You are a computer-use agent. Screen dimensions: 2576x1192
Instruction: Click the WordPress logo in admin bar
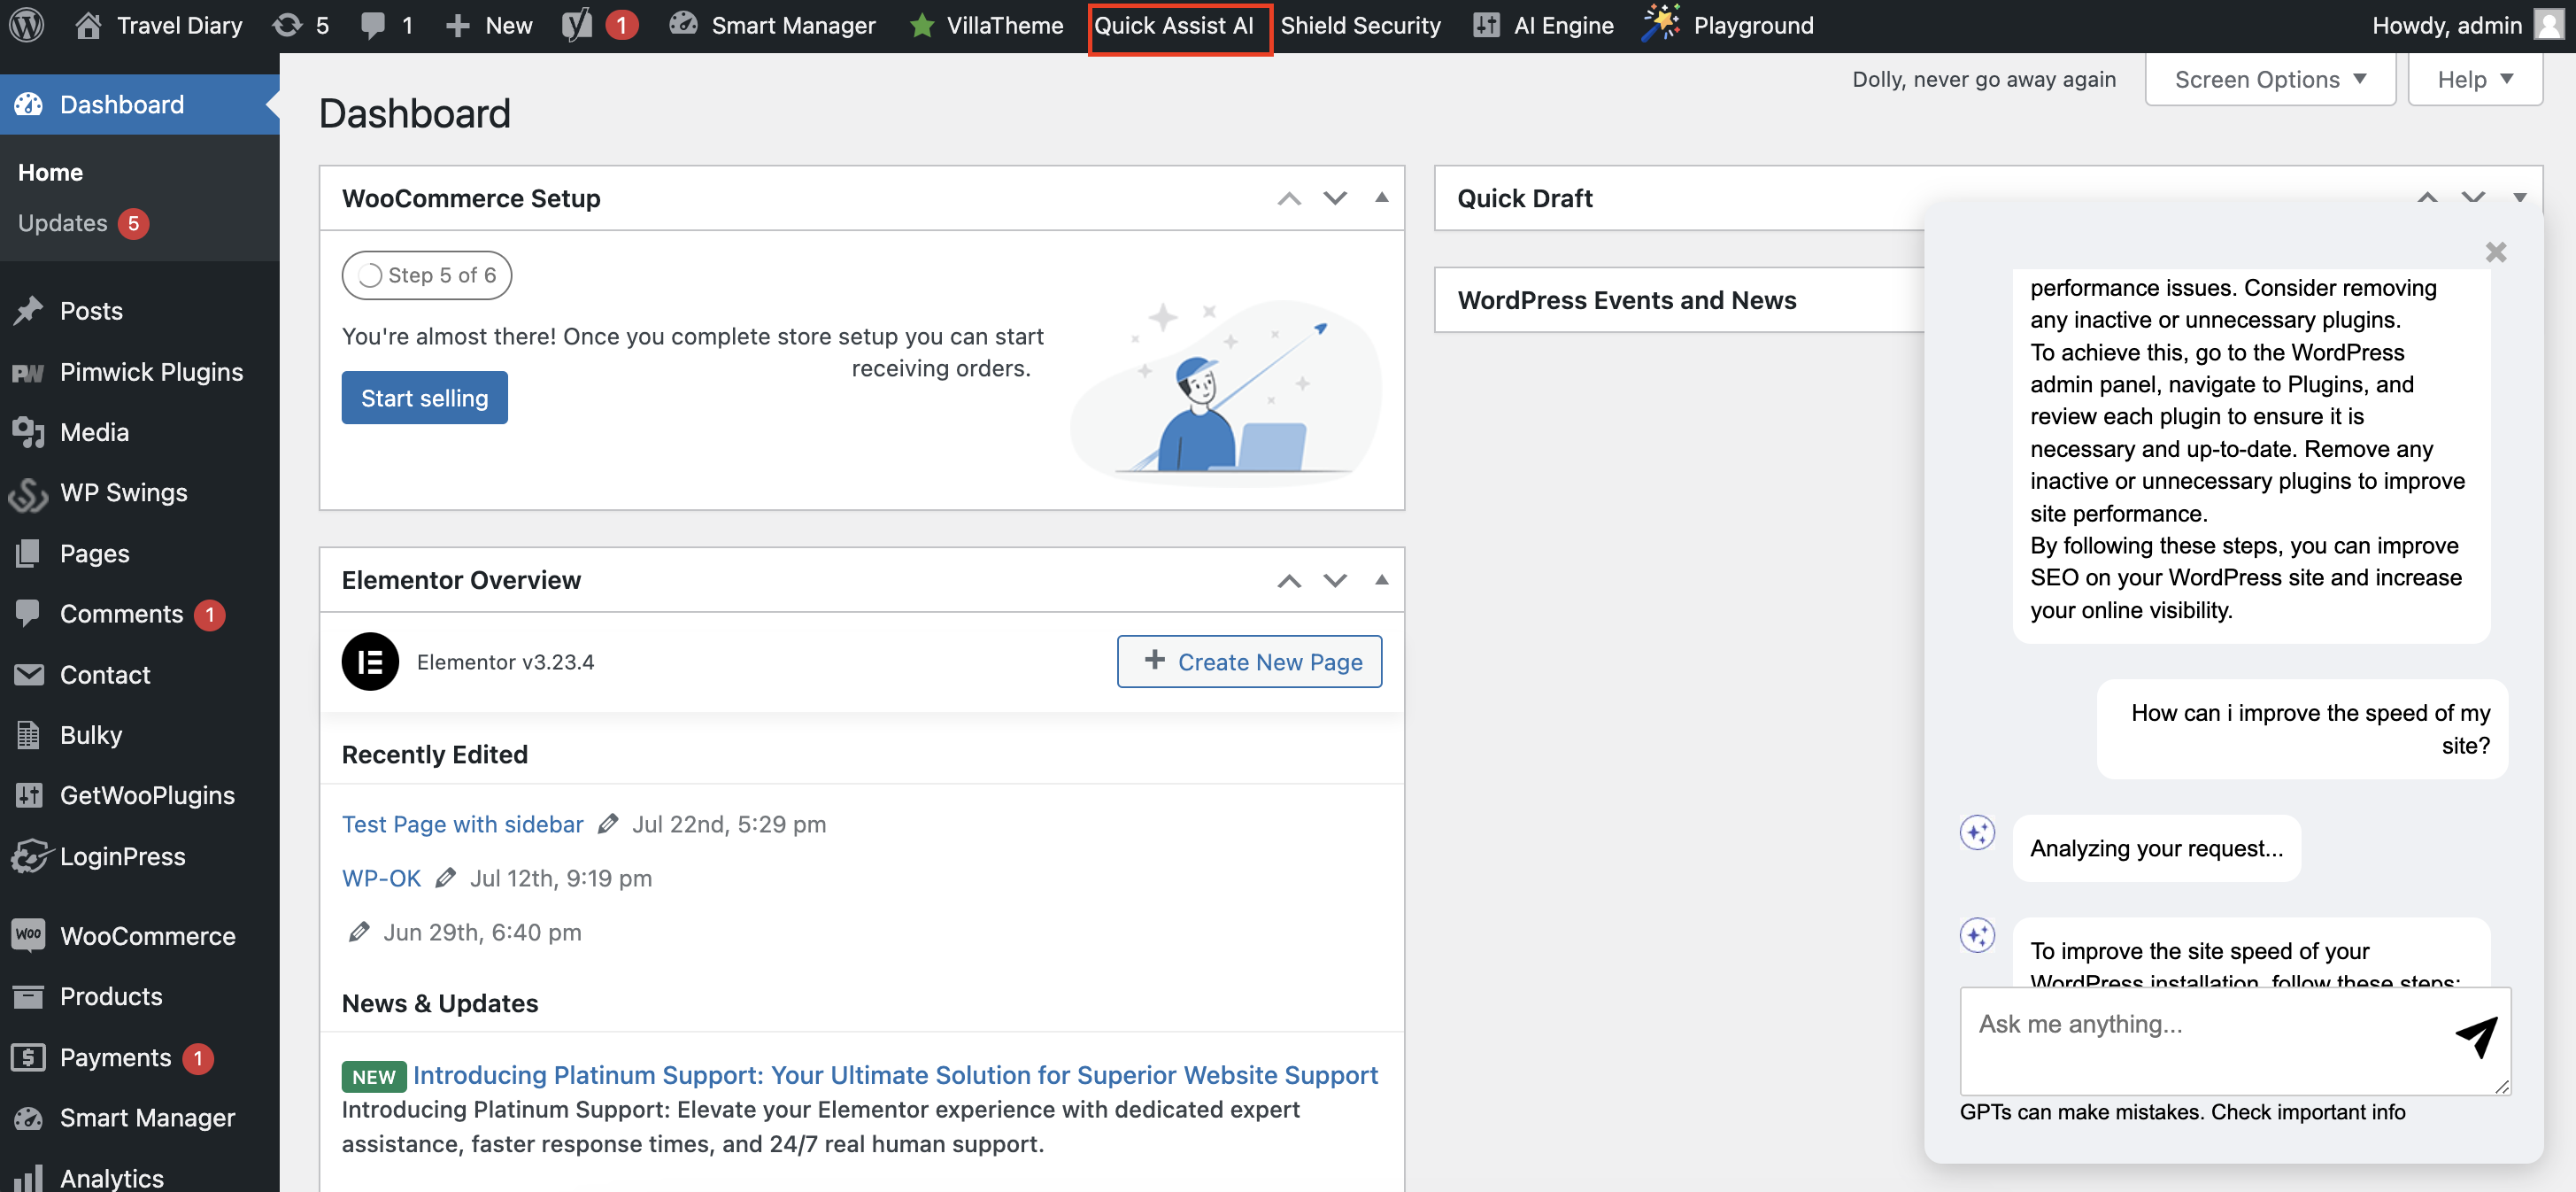coord(27,25)
